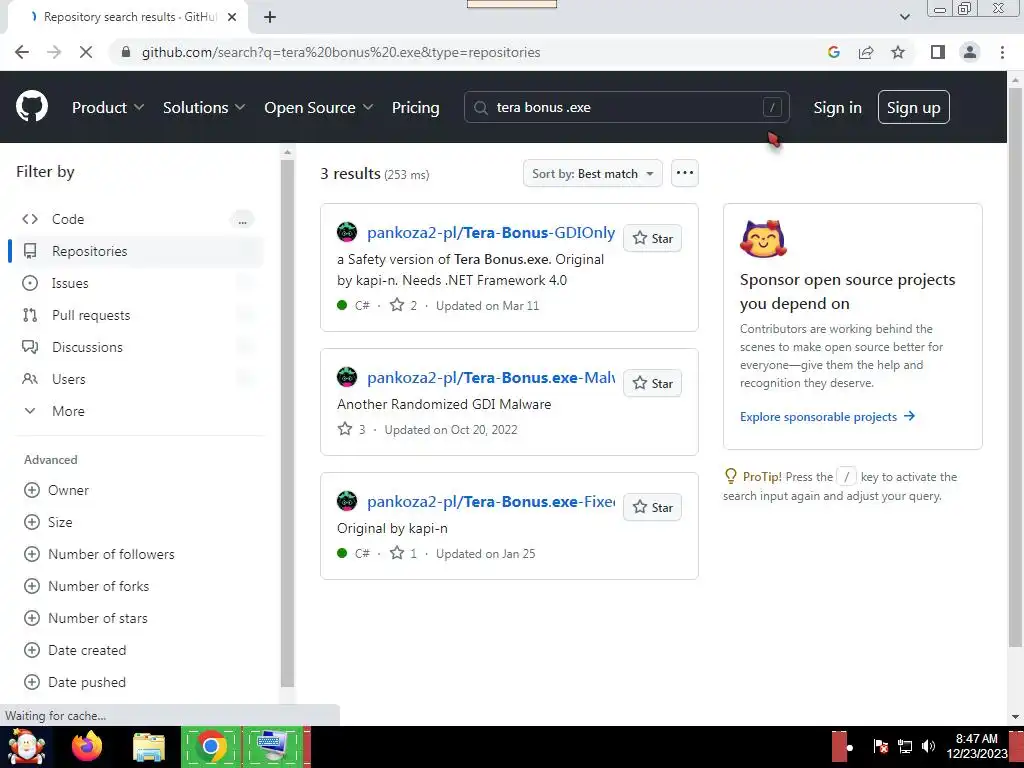The height and width of the screenshot is (768, 1024).
Task: Bookmark this page with the star icon
Action: tap(898, 52)
